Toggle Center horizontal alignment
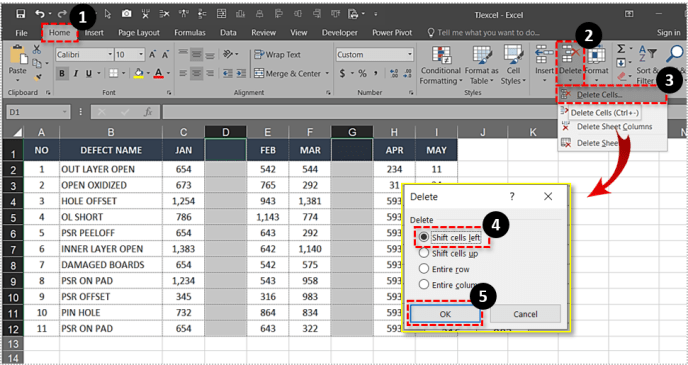Image resolution: width=688 pixels, height=365 pixels. point(197,73)
